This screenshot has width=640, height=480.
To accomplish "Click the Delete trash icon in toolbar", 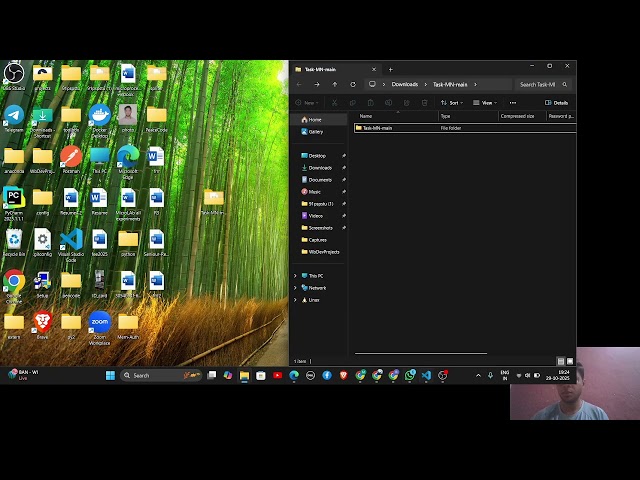I will pyautogui.click(x=422, y=102).
